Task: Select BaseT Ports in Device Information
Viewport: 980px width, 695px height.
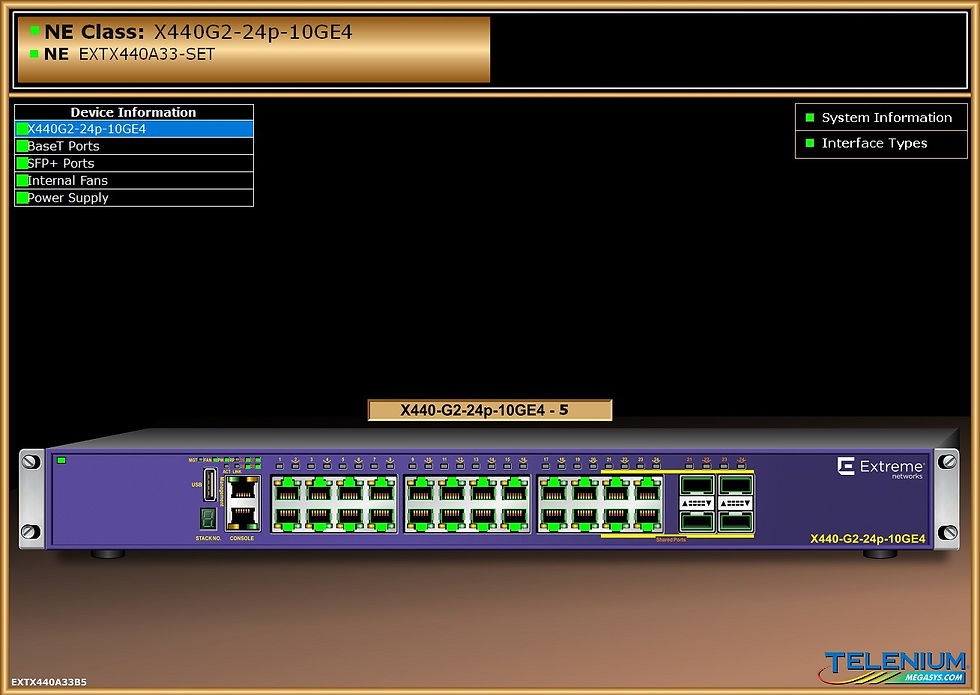Action: click(x=134, y=146)
